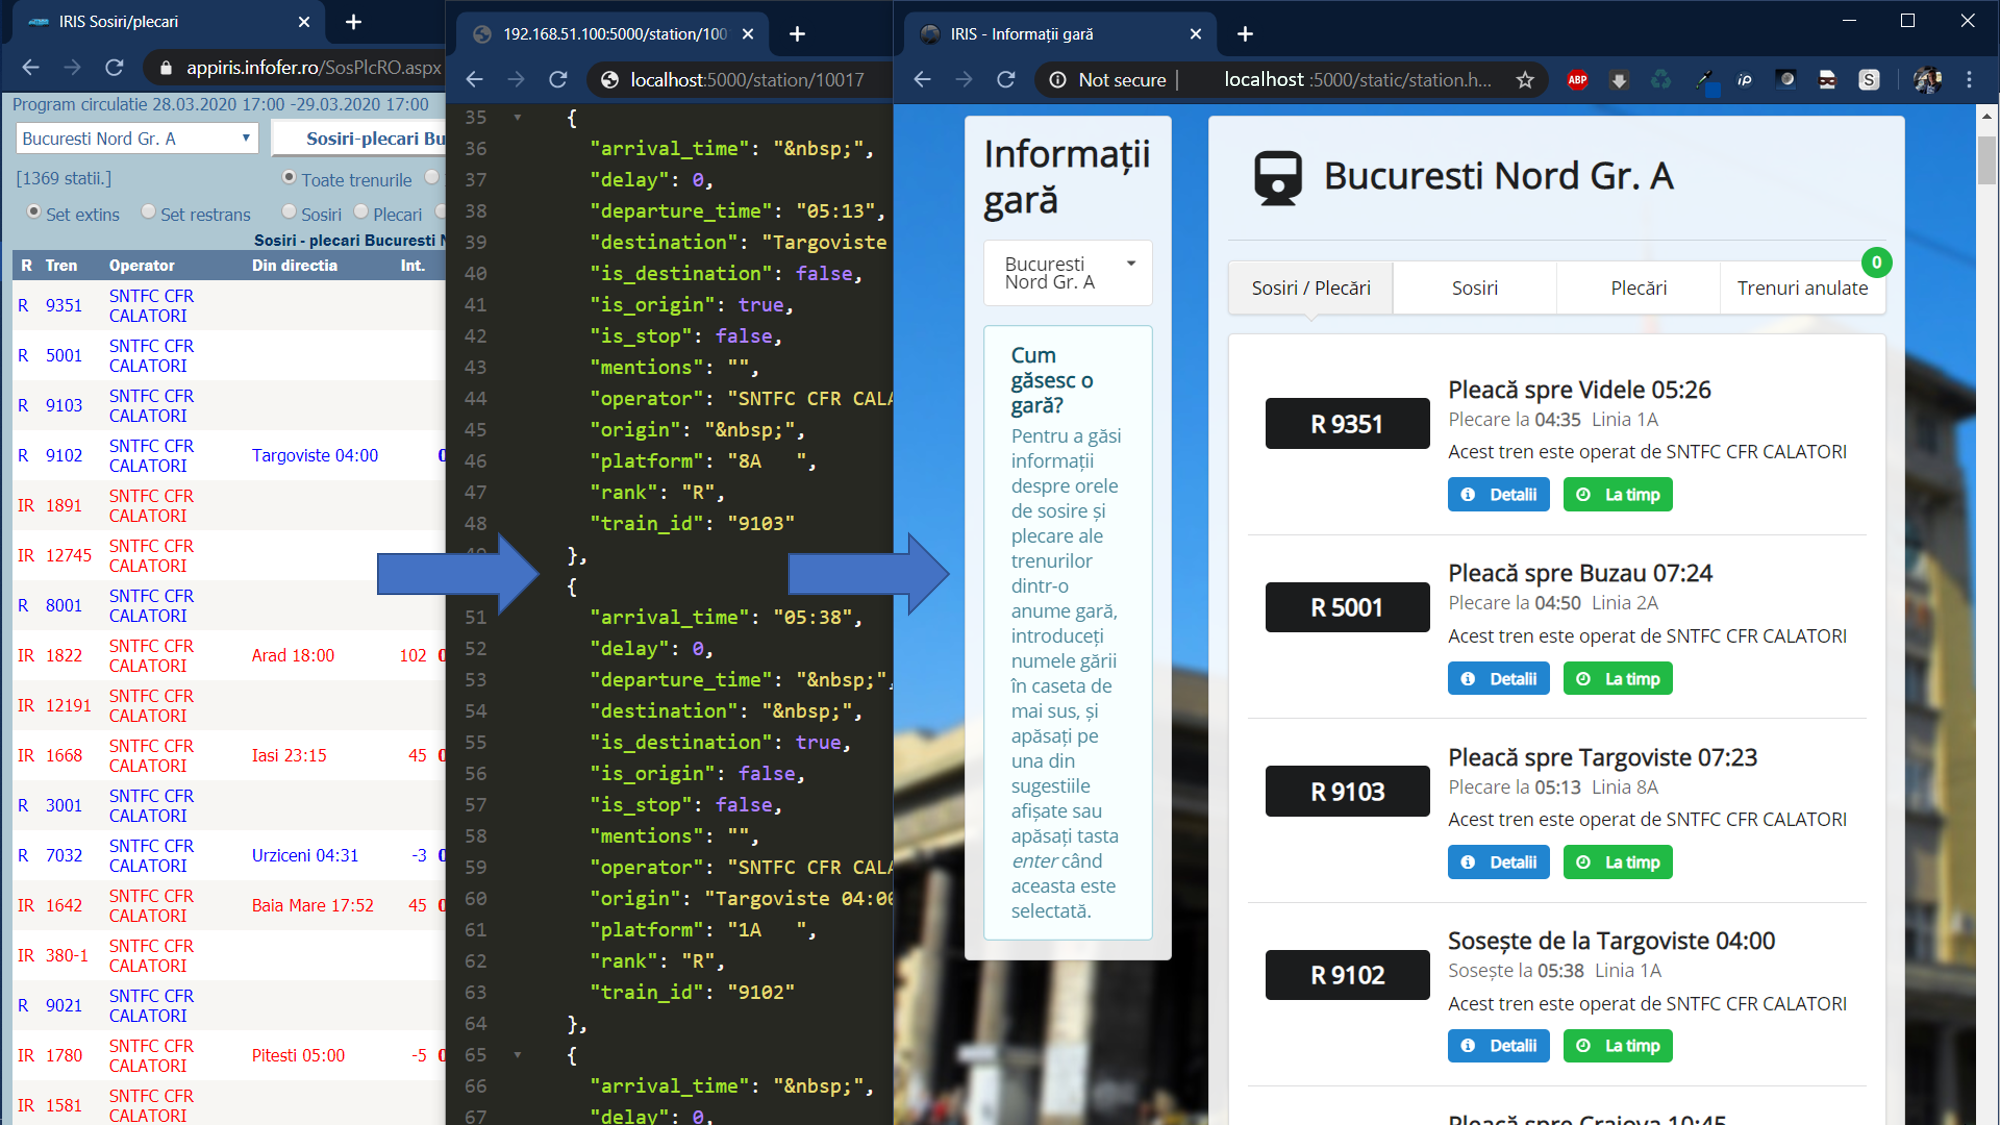Select the Toate trenurile radio button
Screen dimensions: 2000x1125
click(x=289, y=178)
